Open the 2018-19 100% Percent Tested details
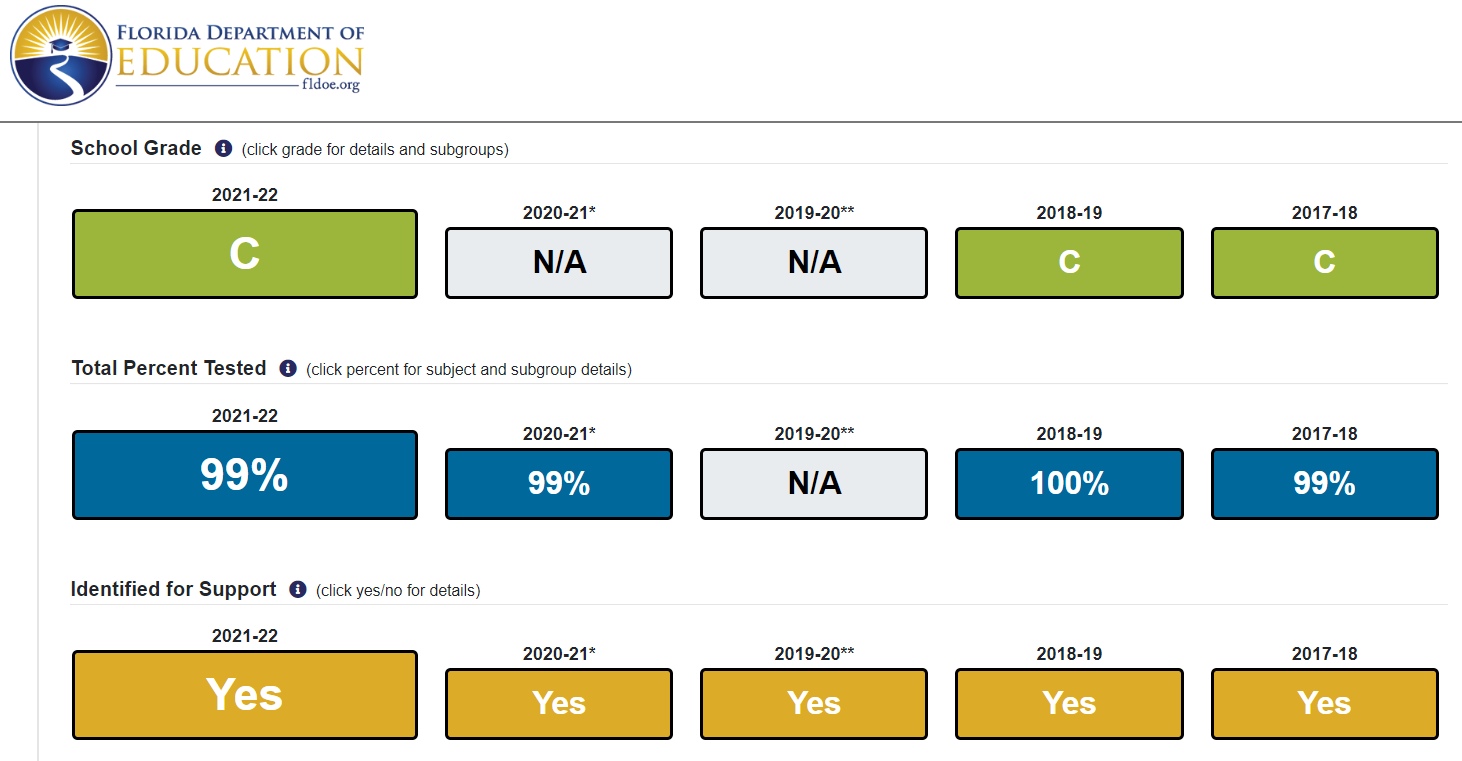 point(1069,484)
